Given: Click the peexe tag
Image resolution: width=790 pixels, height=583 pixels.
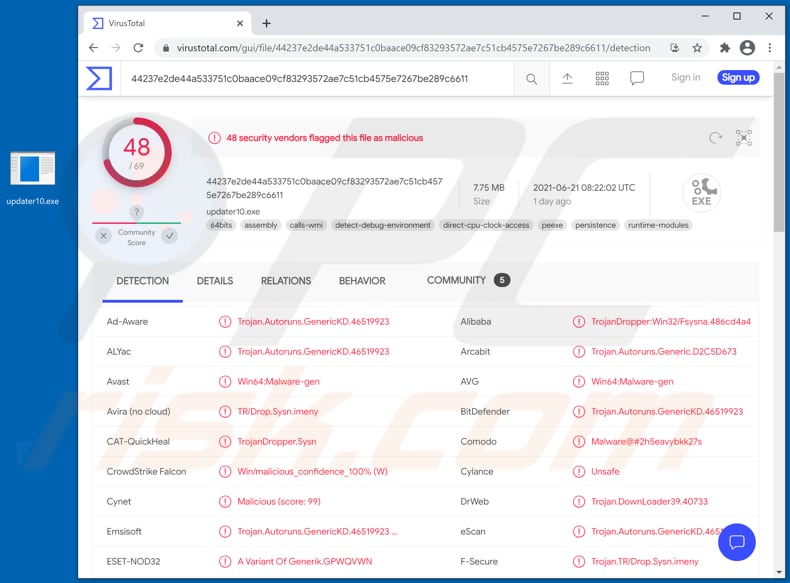Looking at the screenshot, I should 552,225.
